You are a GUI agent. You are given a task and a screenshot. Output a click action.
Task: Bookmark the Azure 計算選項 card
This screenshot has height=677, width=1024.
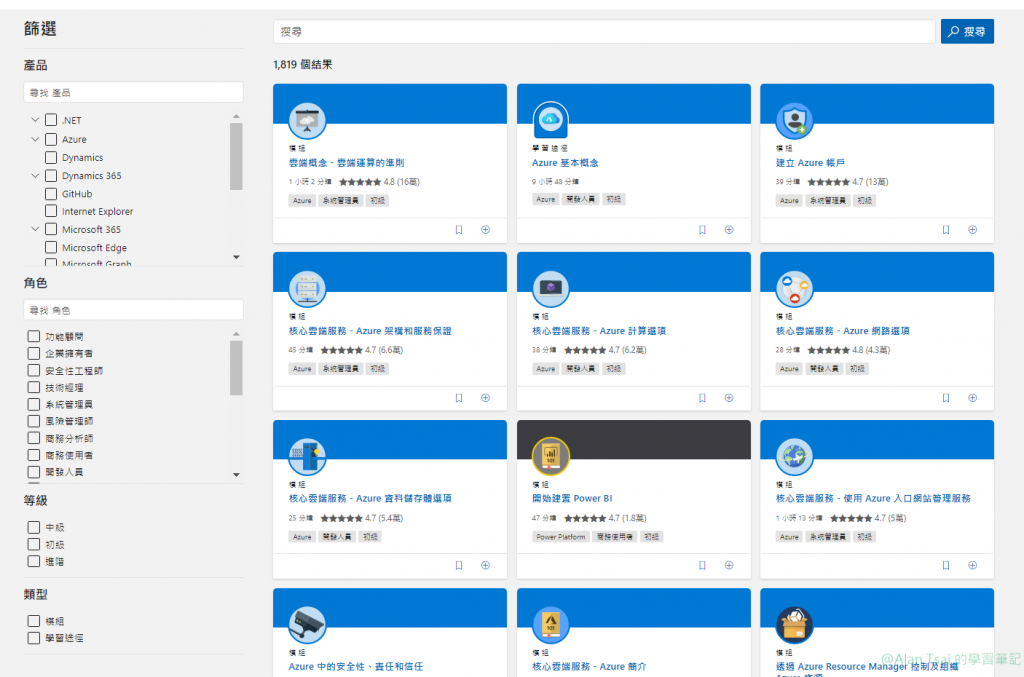[702, 398]
